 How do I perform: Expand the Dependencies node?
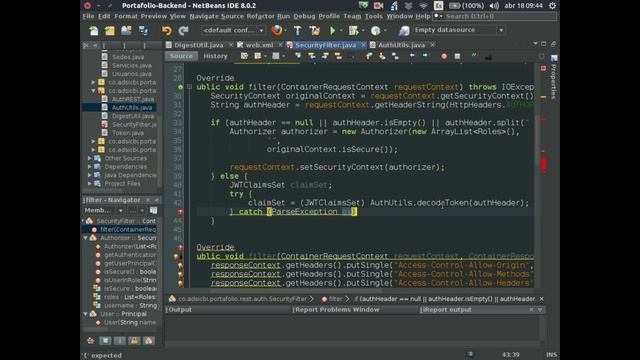(x=90, y=167)
